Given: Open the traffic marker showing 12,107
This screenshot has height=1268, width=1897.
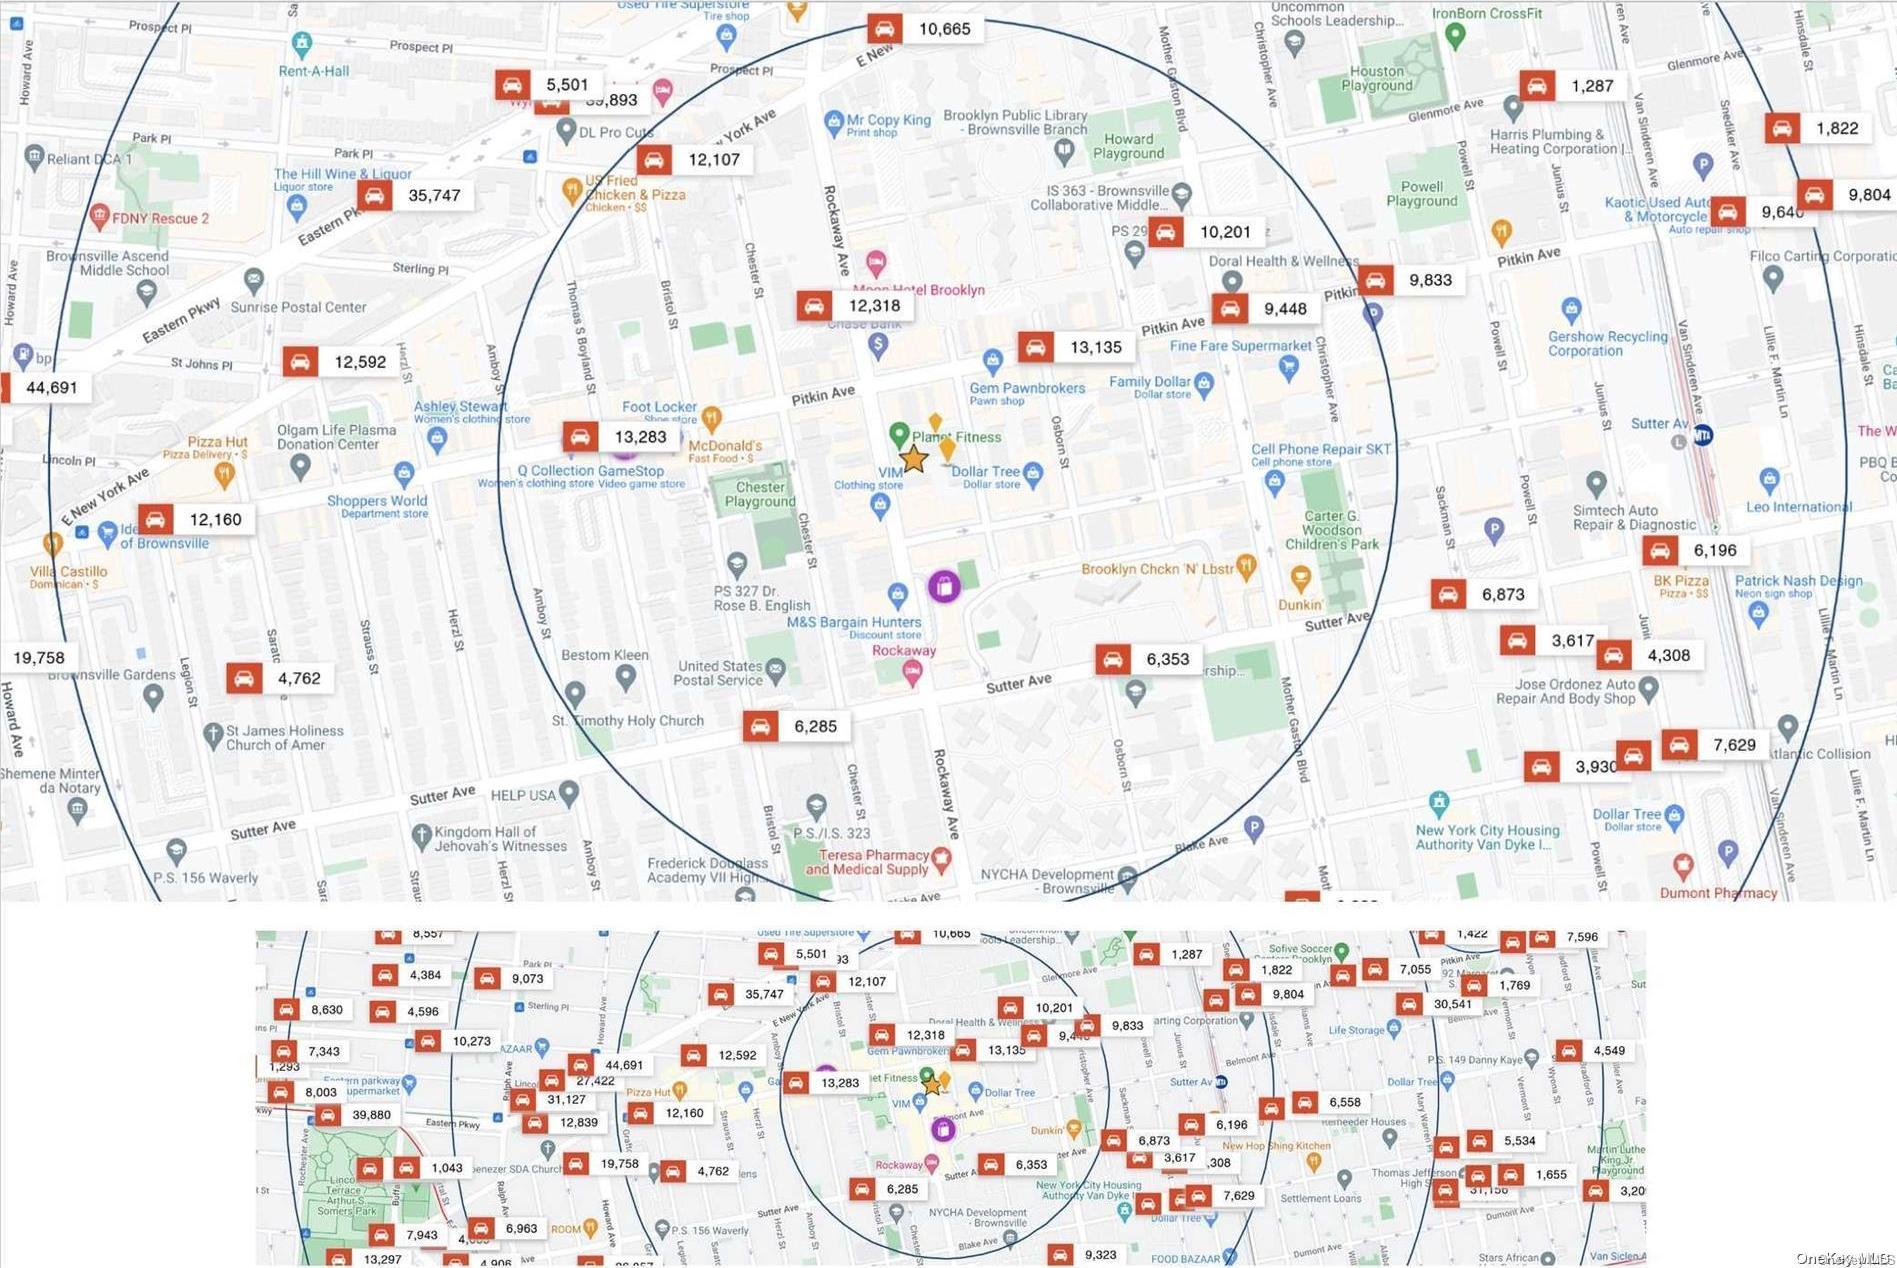Looking at the screenshot, I should [695, 159].
